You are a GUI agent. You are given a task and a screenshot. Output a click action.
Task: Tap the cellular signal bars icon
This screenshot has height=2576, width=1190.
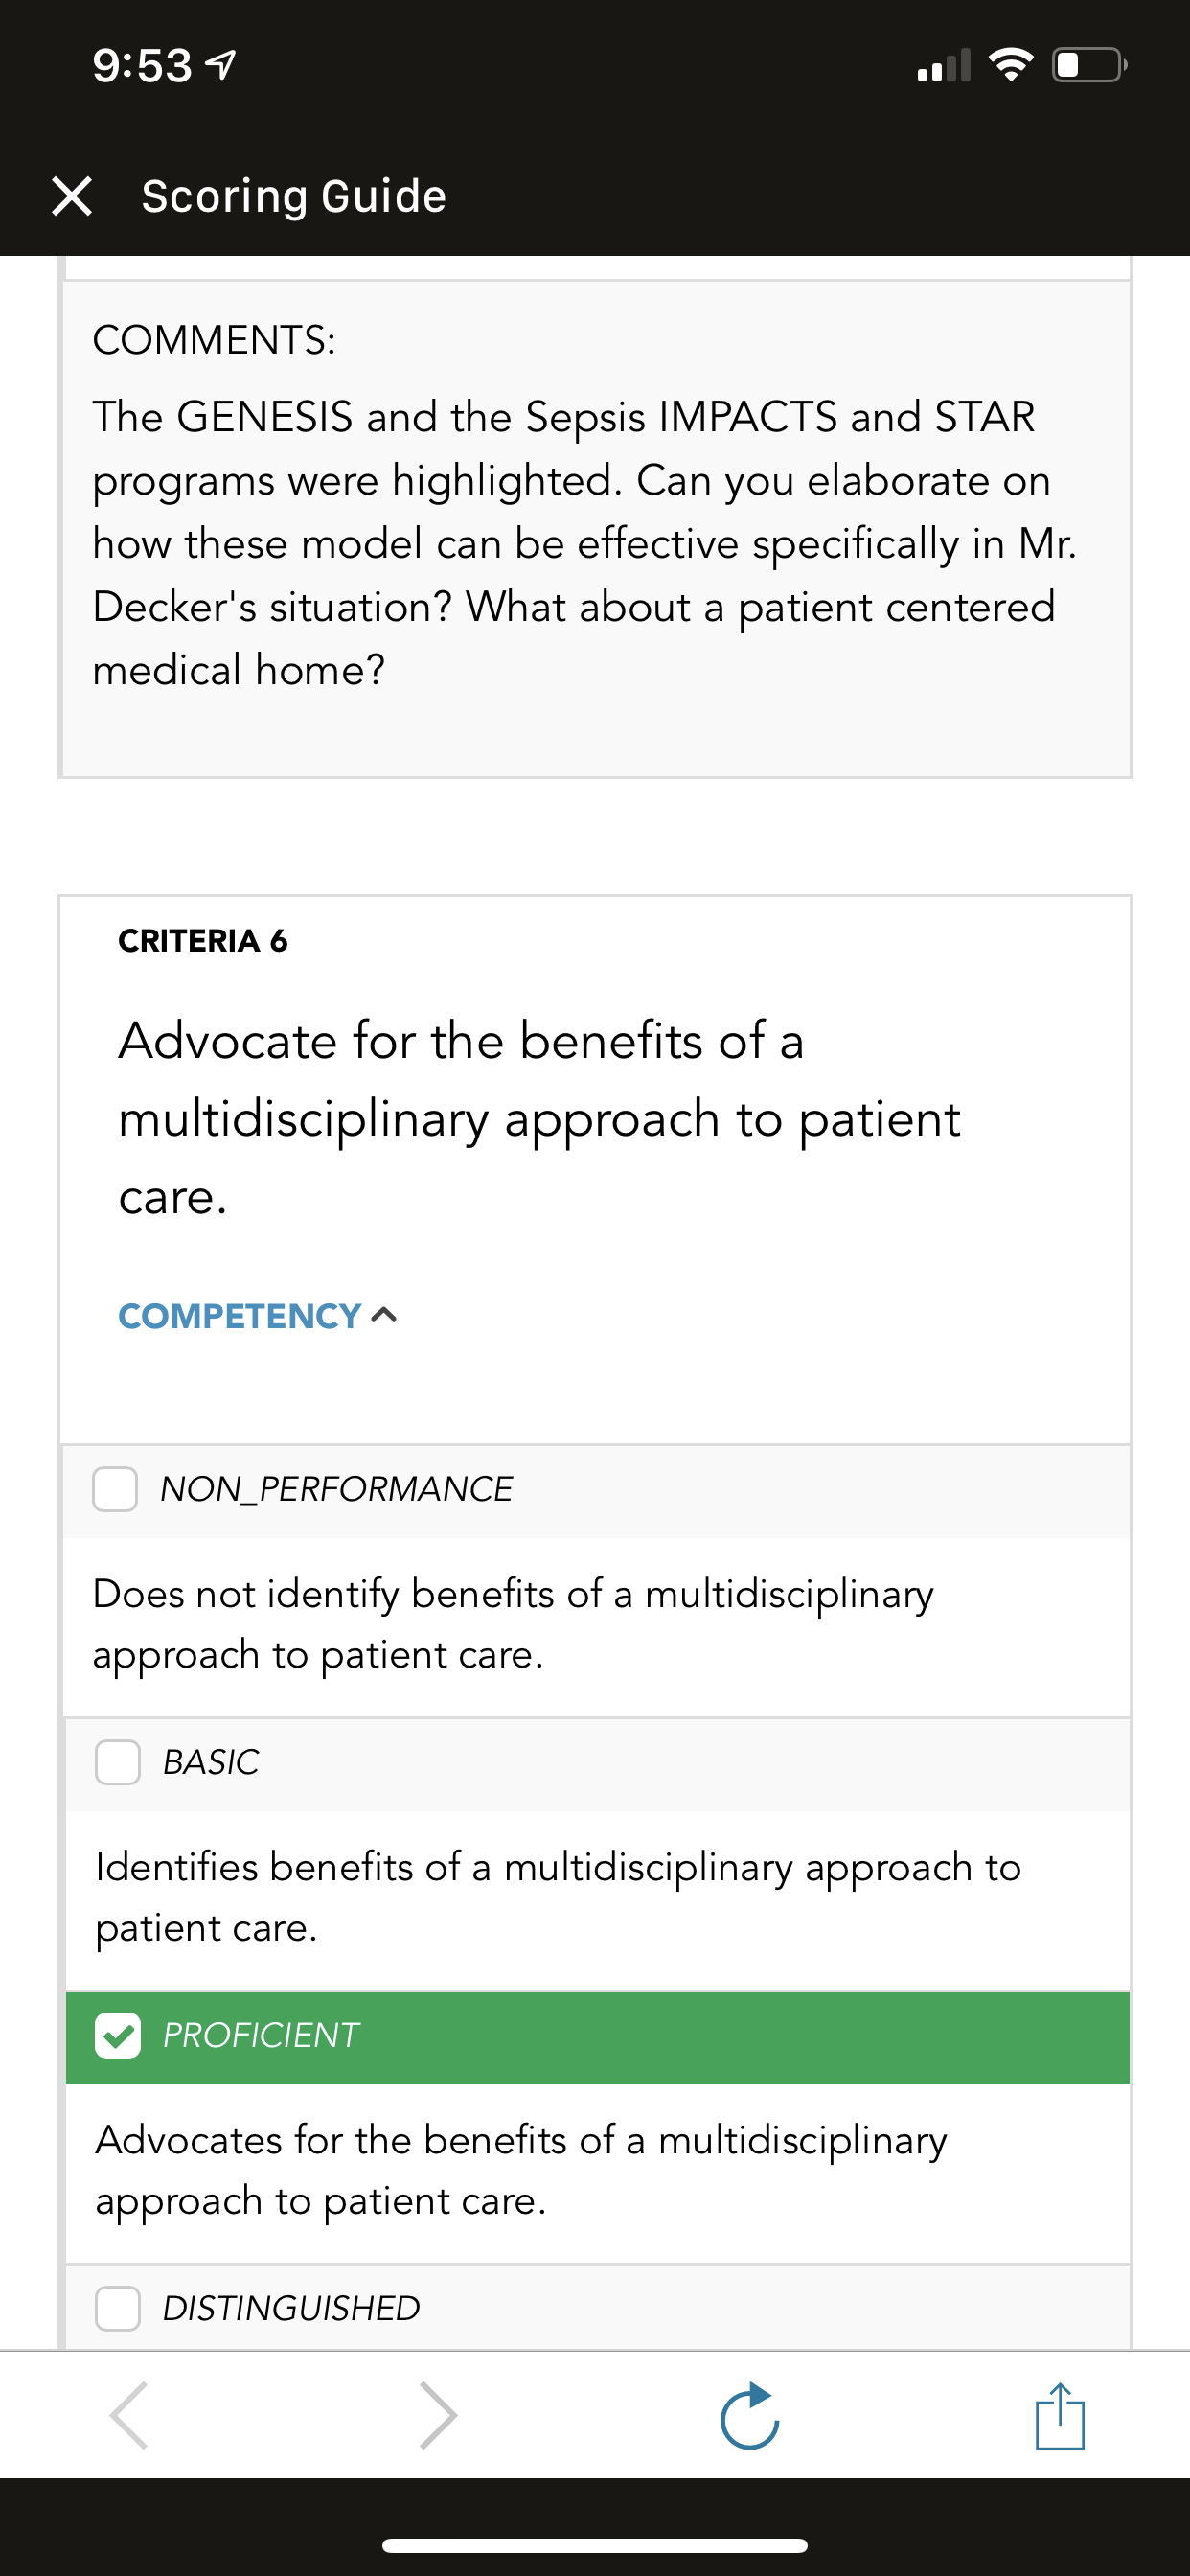(944, 65)
